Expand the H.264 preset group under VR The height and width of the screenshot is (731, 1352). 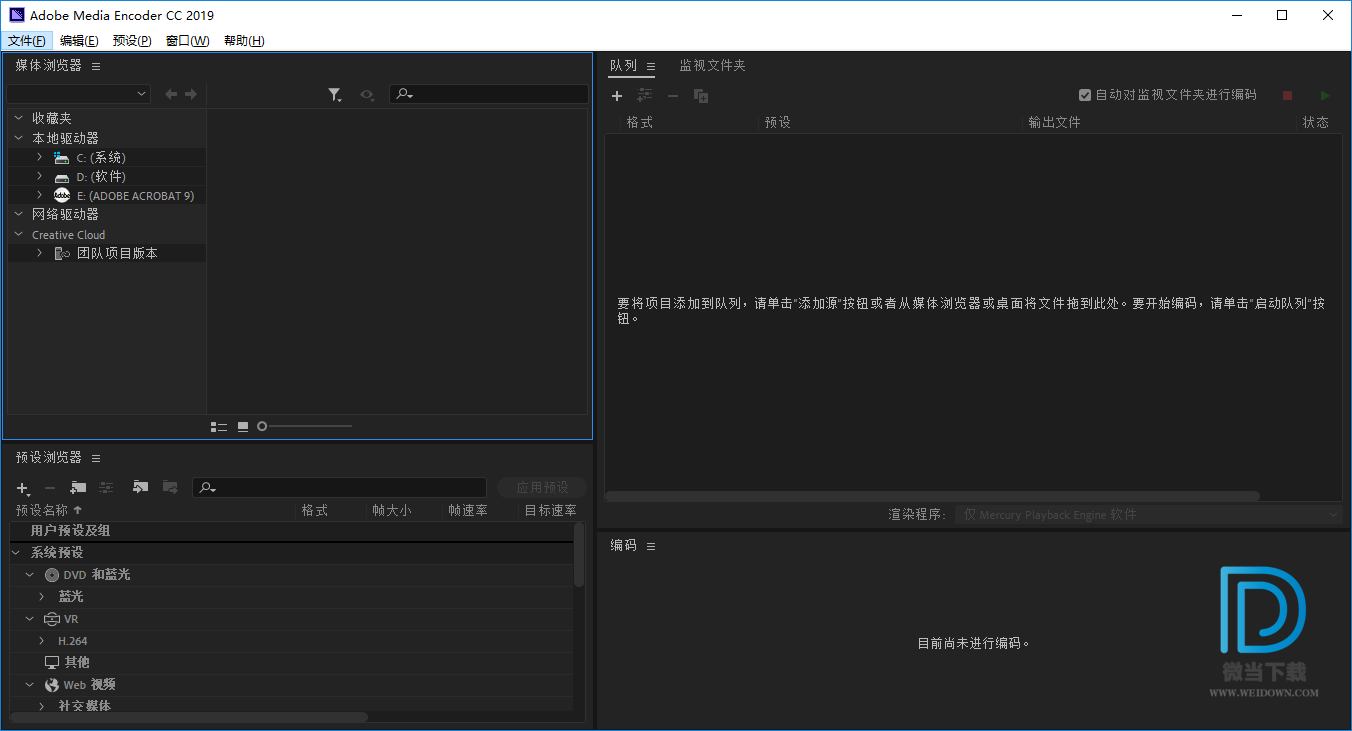42,640
